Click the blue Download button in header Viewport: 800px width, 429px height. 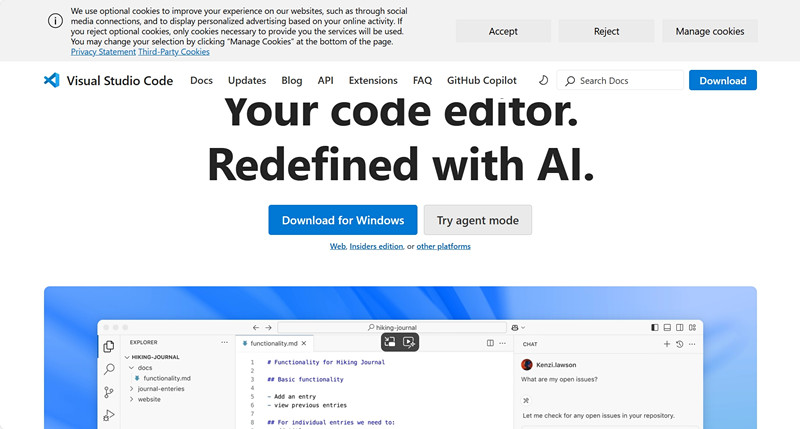(722, 80)
